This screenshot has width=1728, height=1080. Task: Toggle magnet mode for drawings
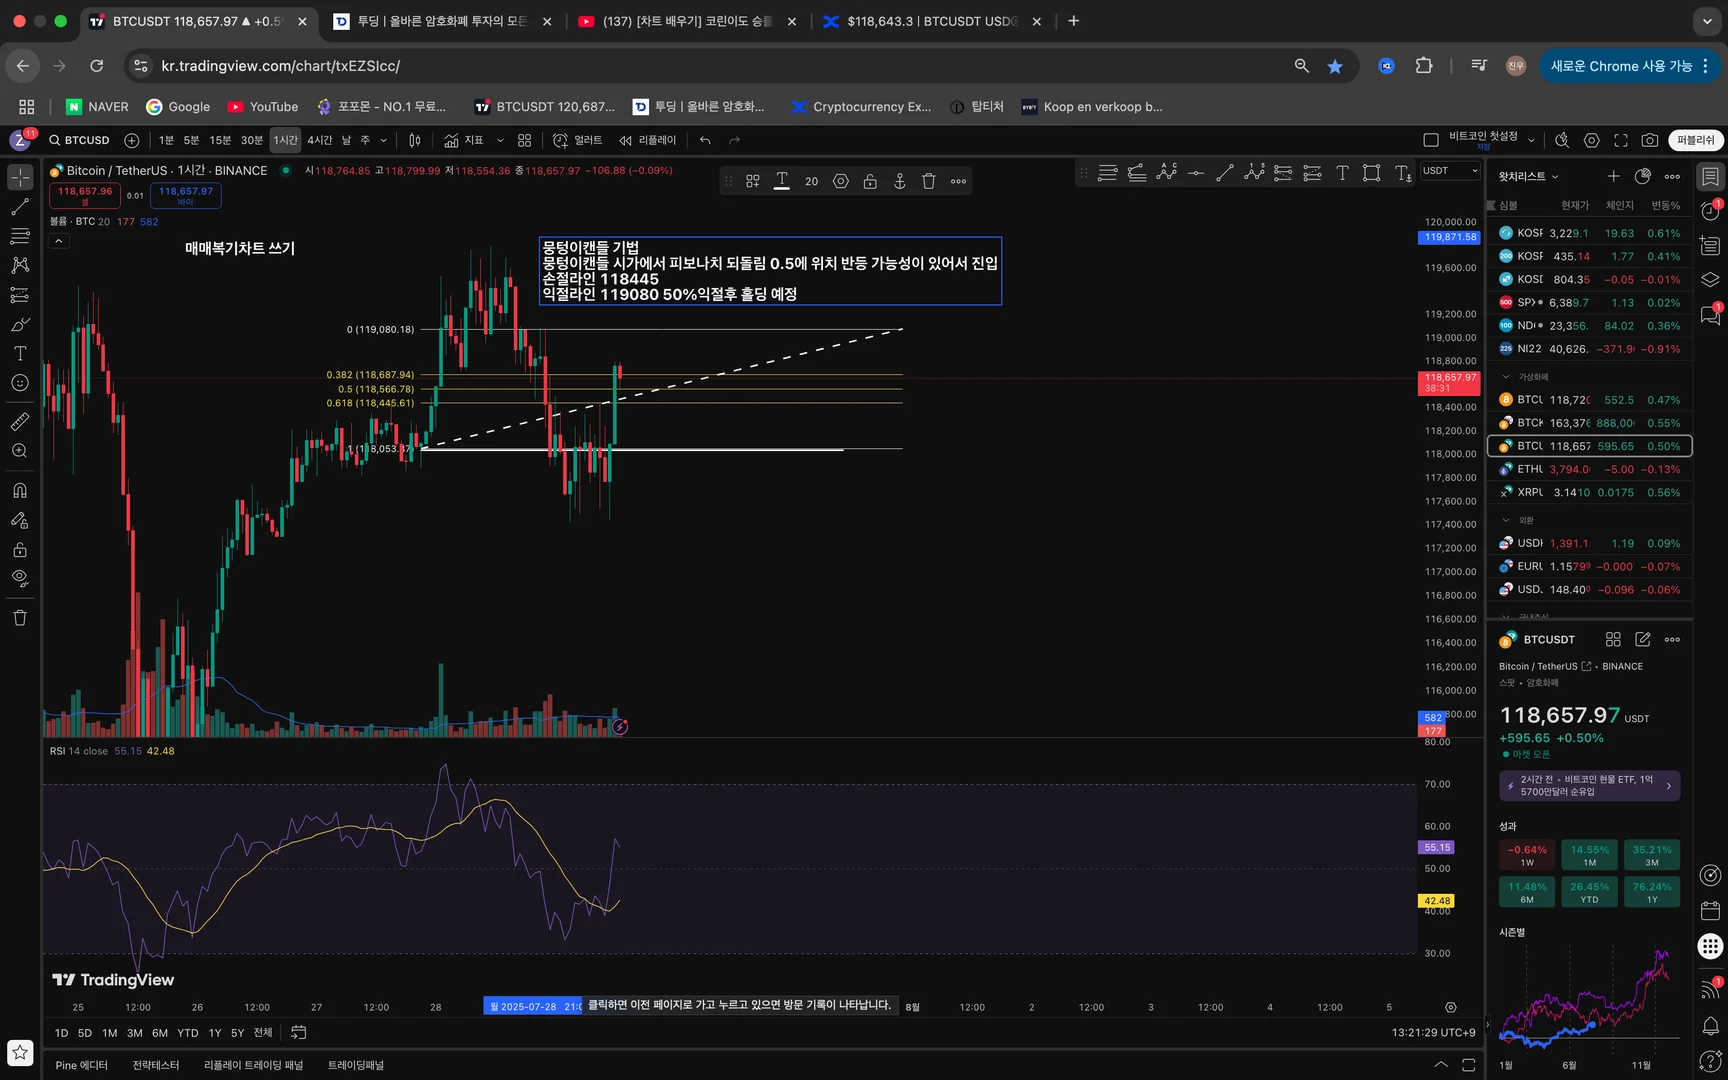point(20,490)
